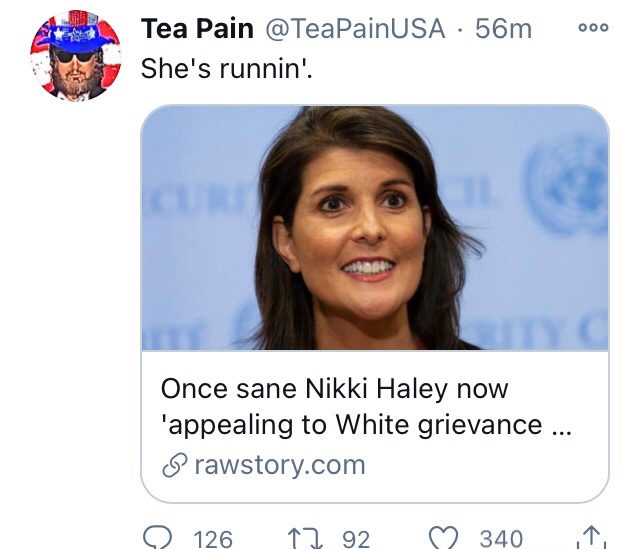The width and height of the screenshot is (640, 549).
Task: Open the three-dot more options menu
Action: [593, 29]
